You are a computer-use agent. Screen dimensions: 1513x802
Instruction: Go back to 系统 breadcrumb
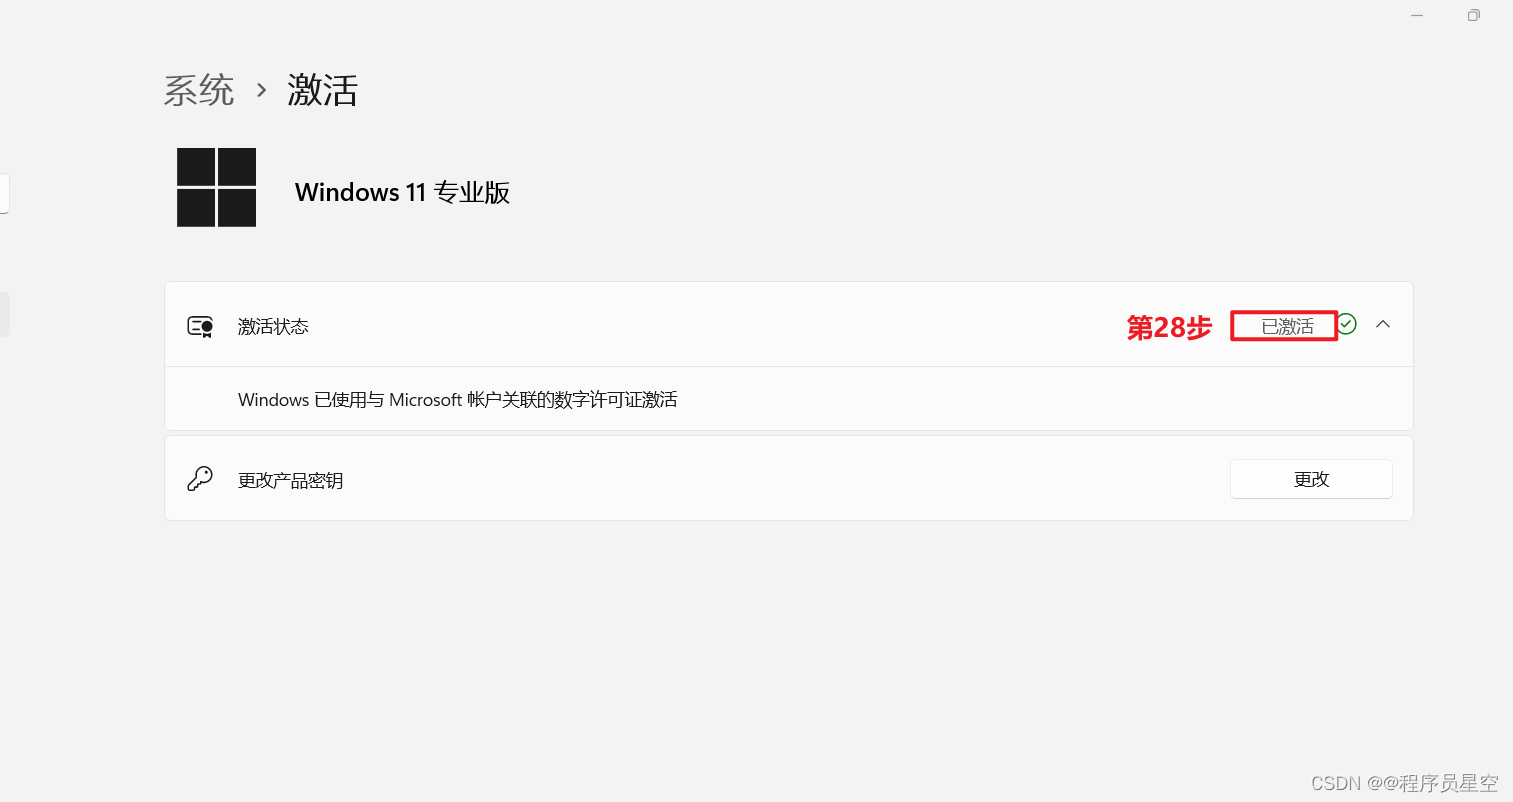199,90
